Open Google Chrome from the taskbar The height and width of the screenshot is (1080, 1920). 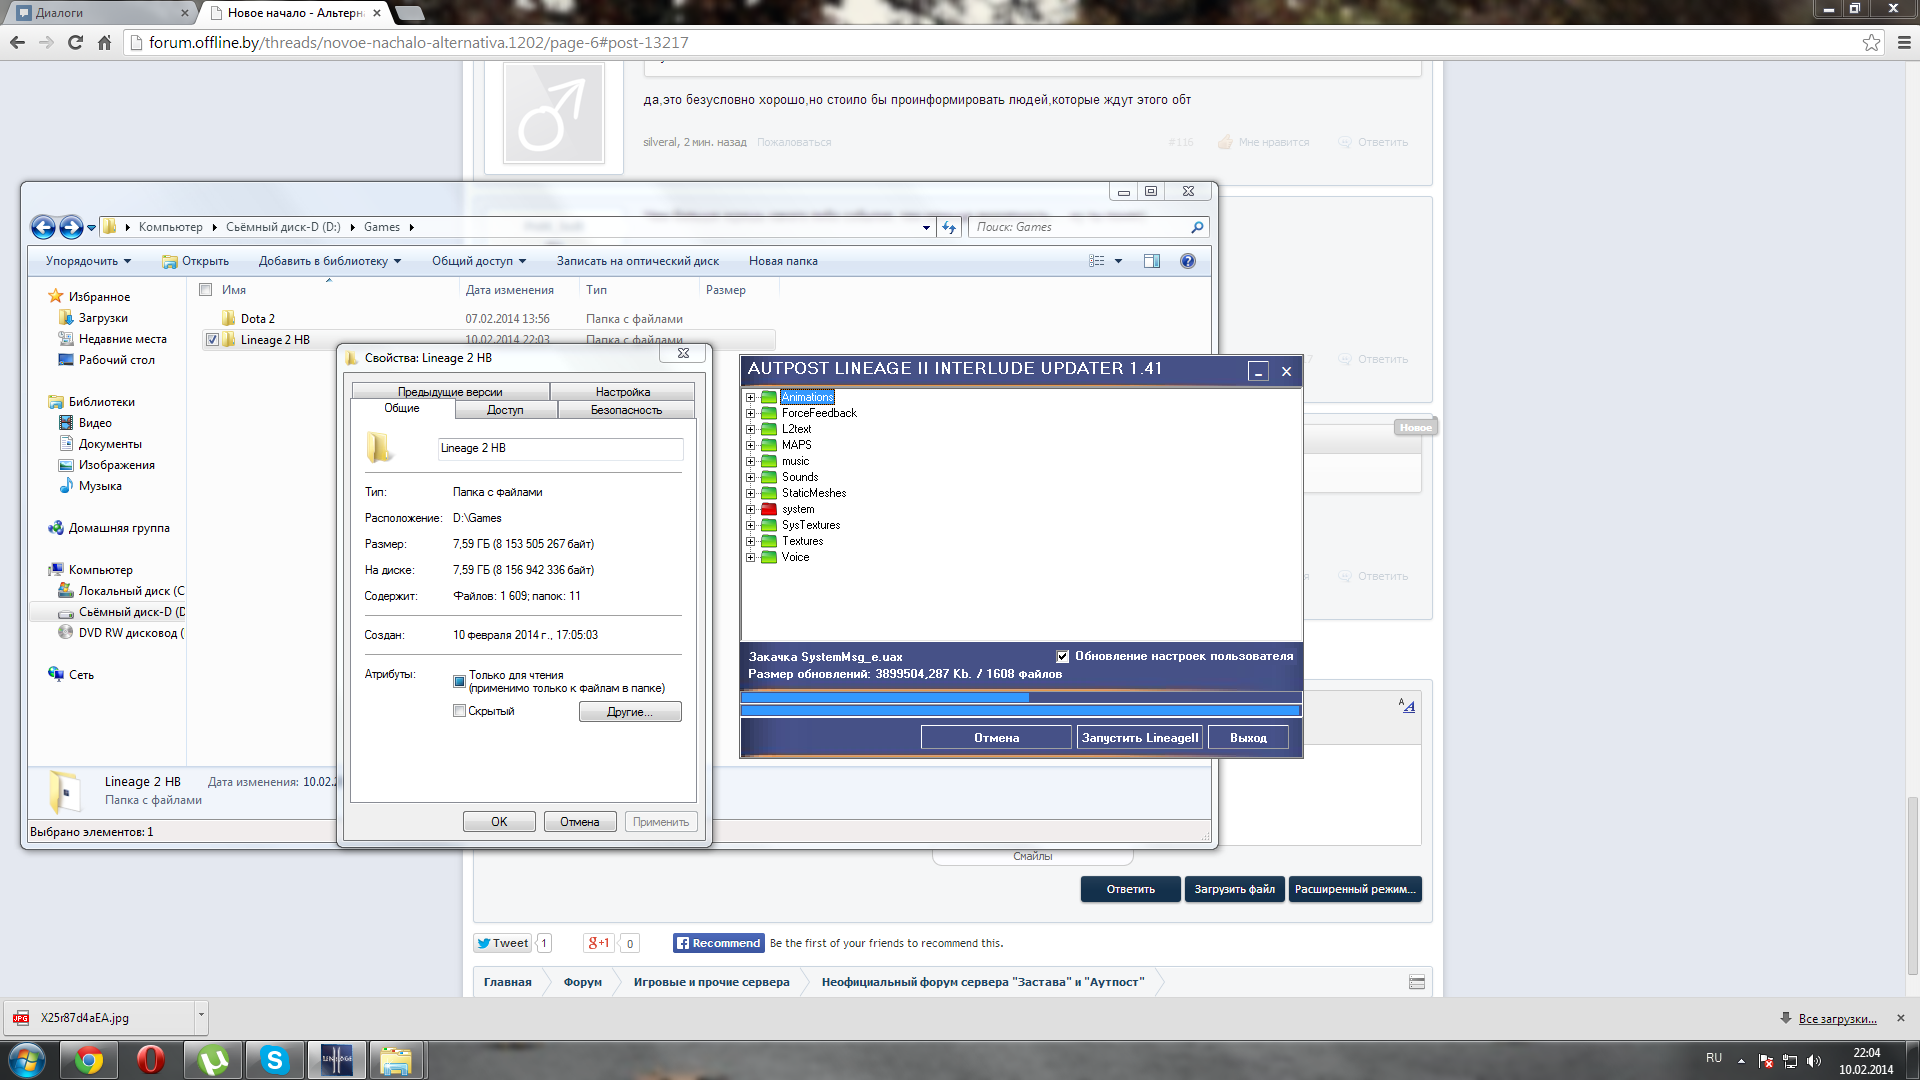point(89,1060)
